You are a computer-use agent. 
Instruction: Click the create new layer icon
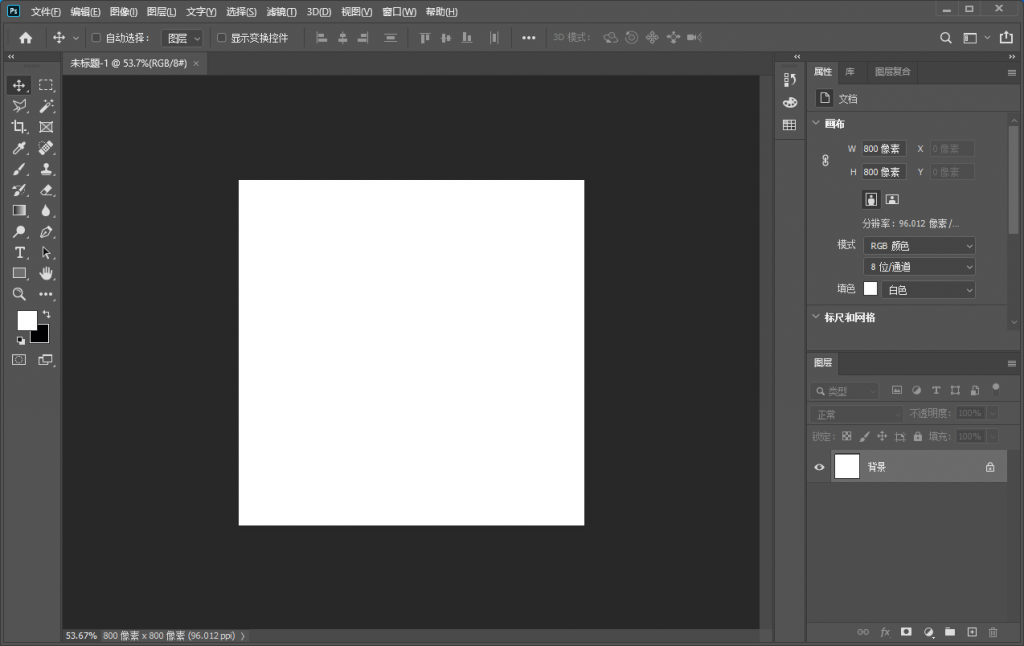(971, 632)
